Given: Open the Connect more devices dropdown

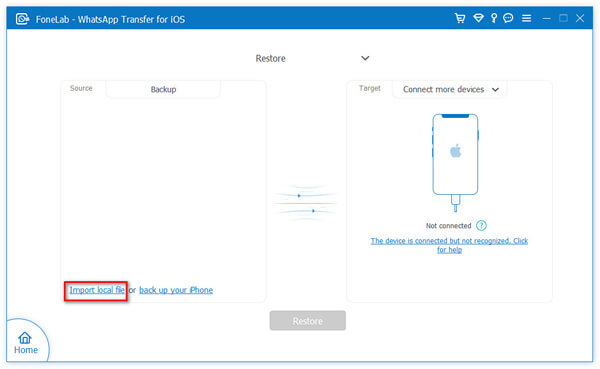Looking at the screenshot, I should click(x=450, y=90).
